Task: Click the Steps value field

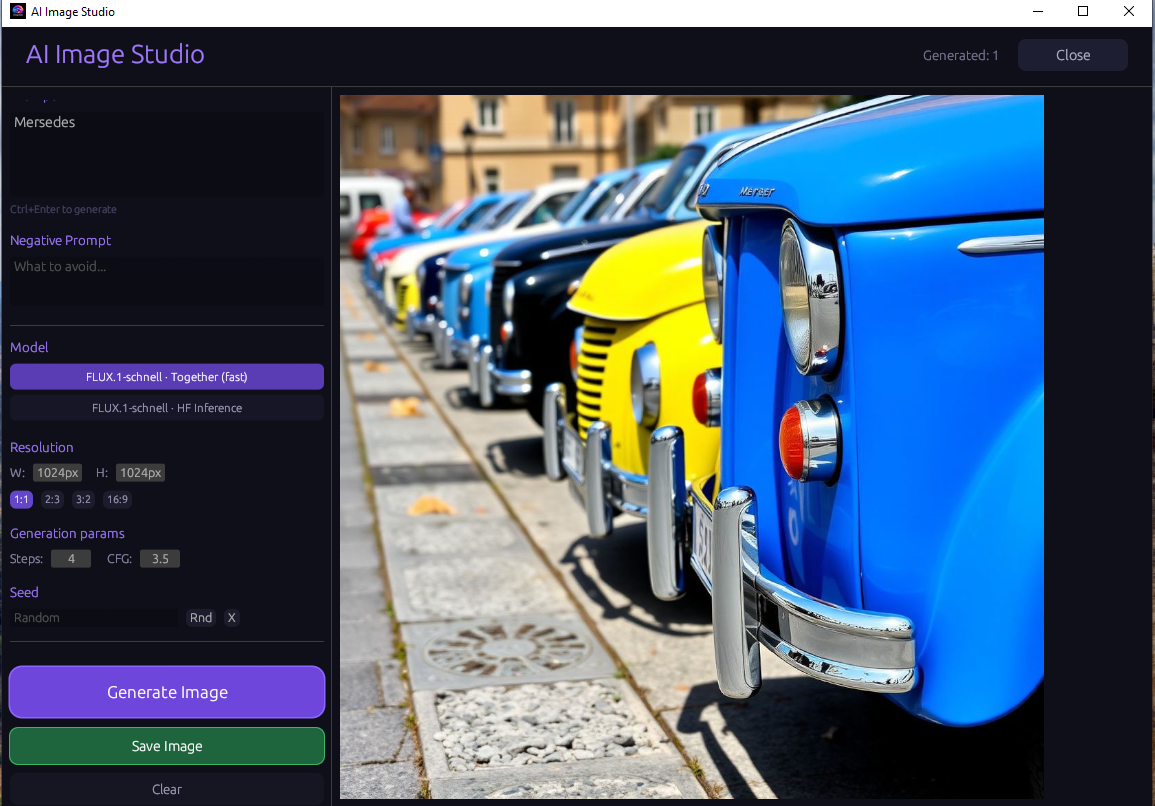Action: click(x=71, y=559)
